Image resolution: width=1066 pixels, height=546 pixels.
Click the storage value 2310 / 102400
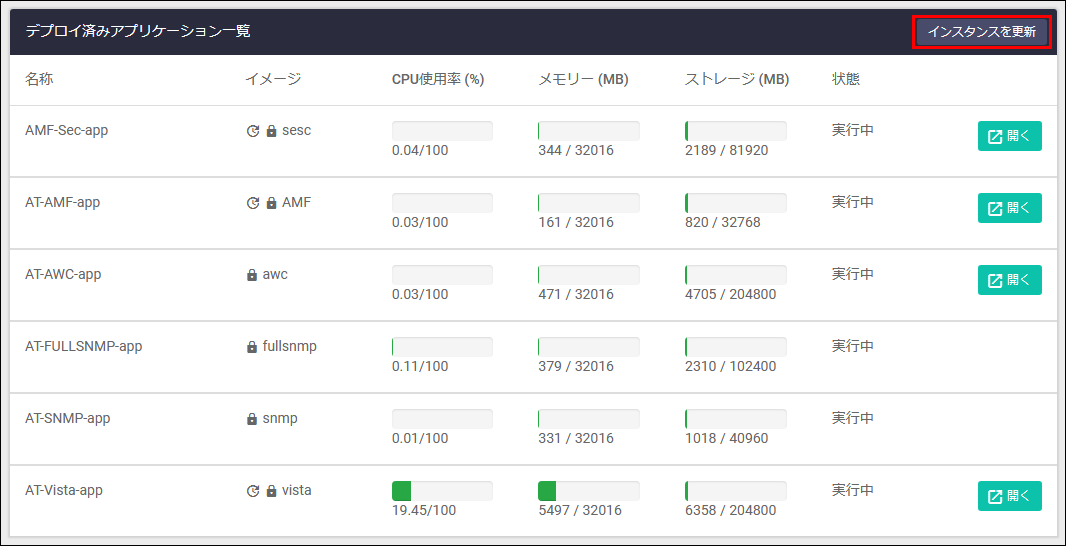click(730, 366)
